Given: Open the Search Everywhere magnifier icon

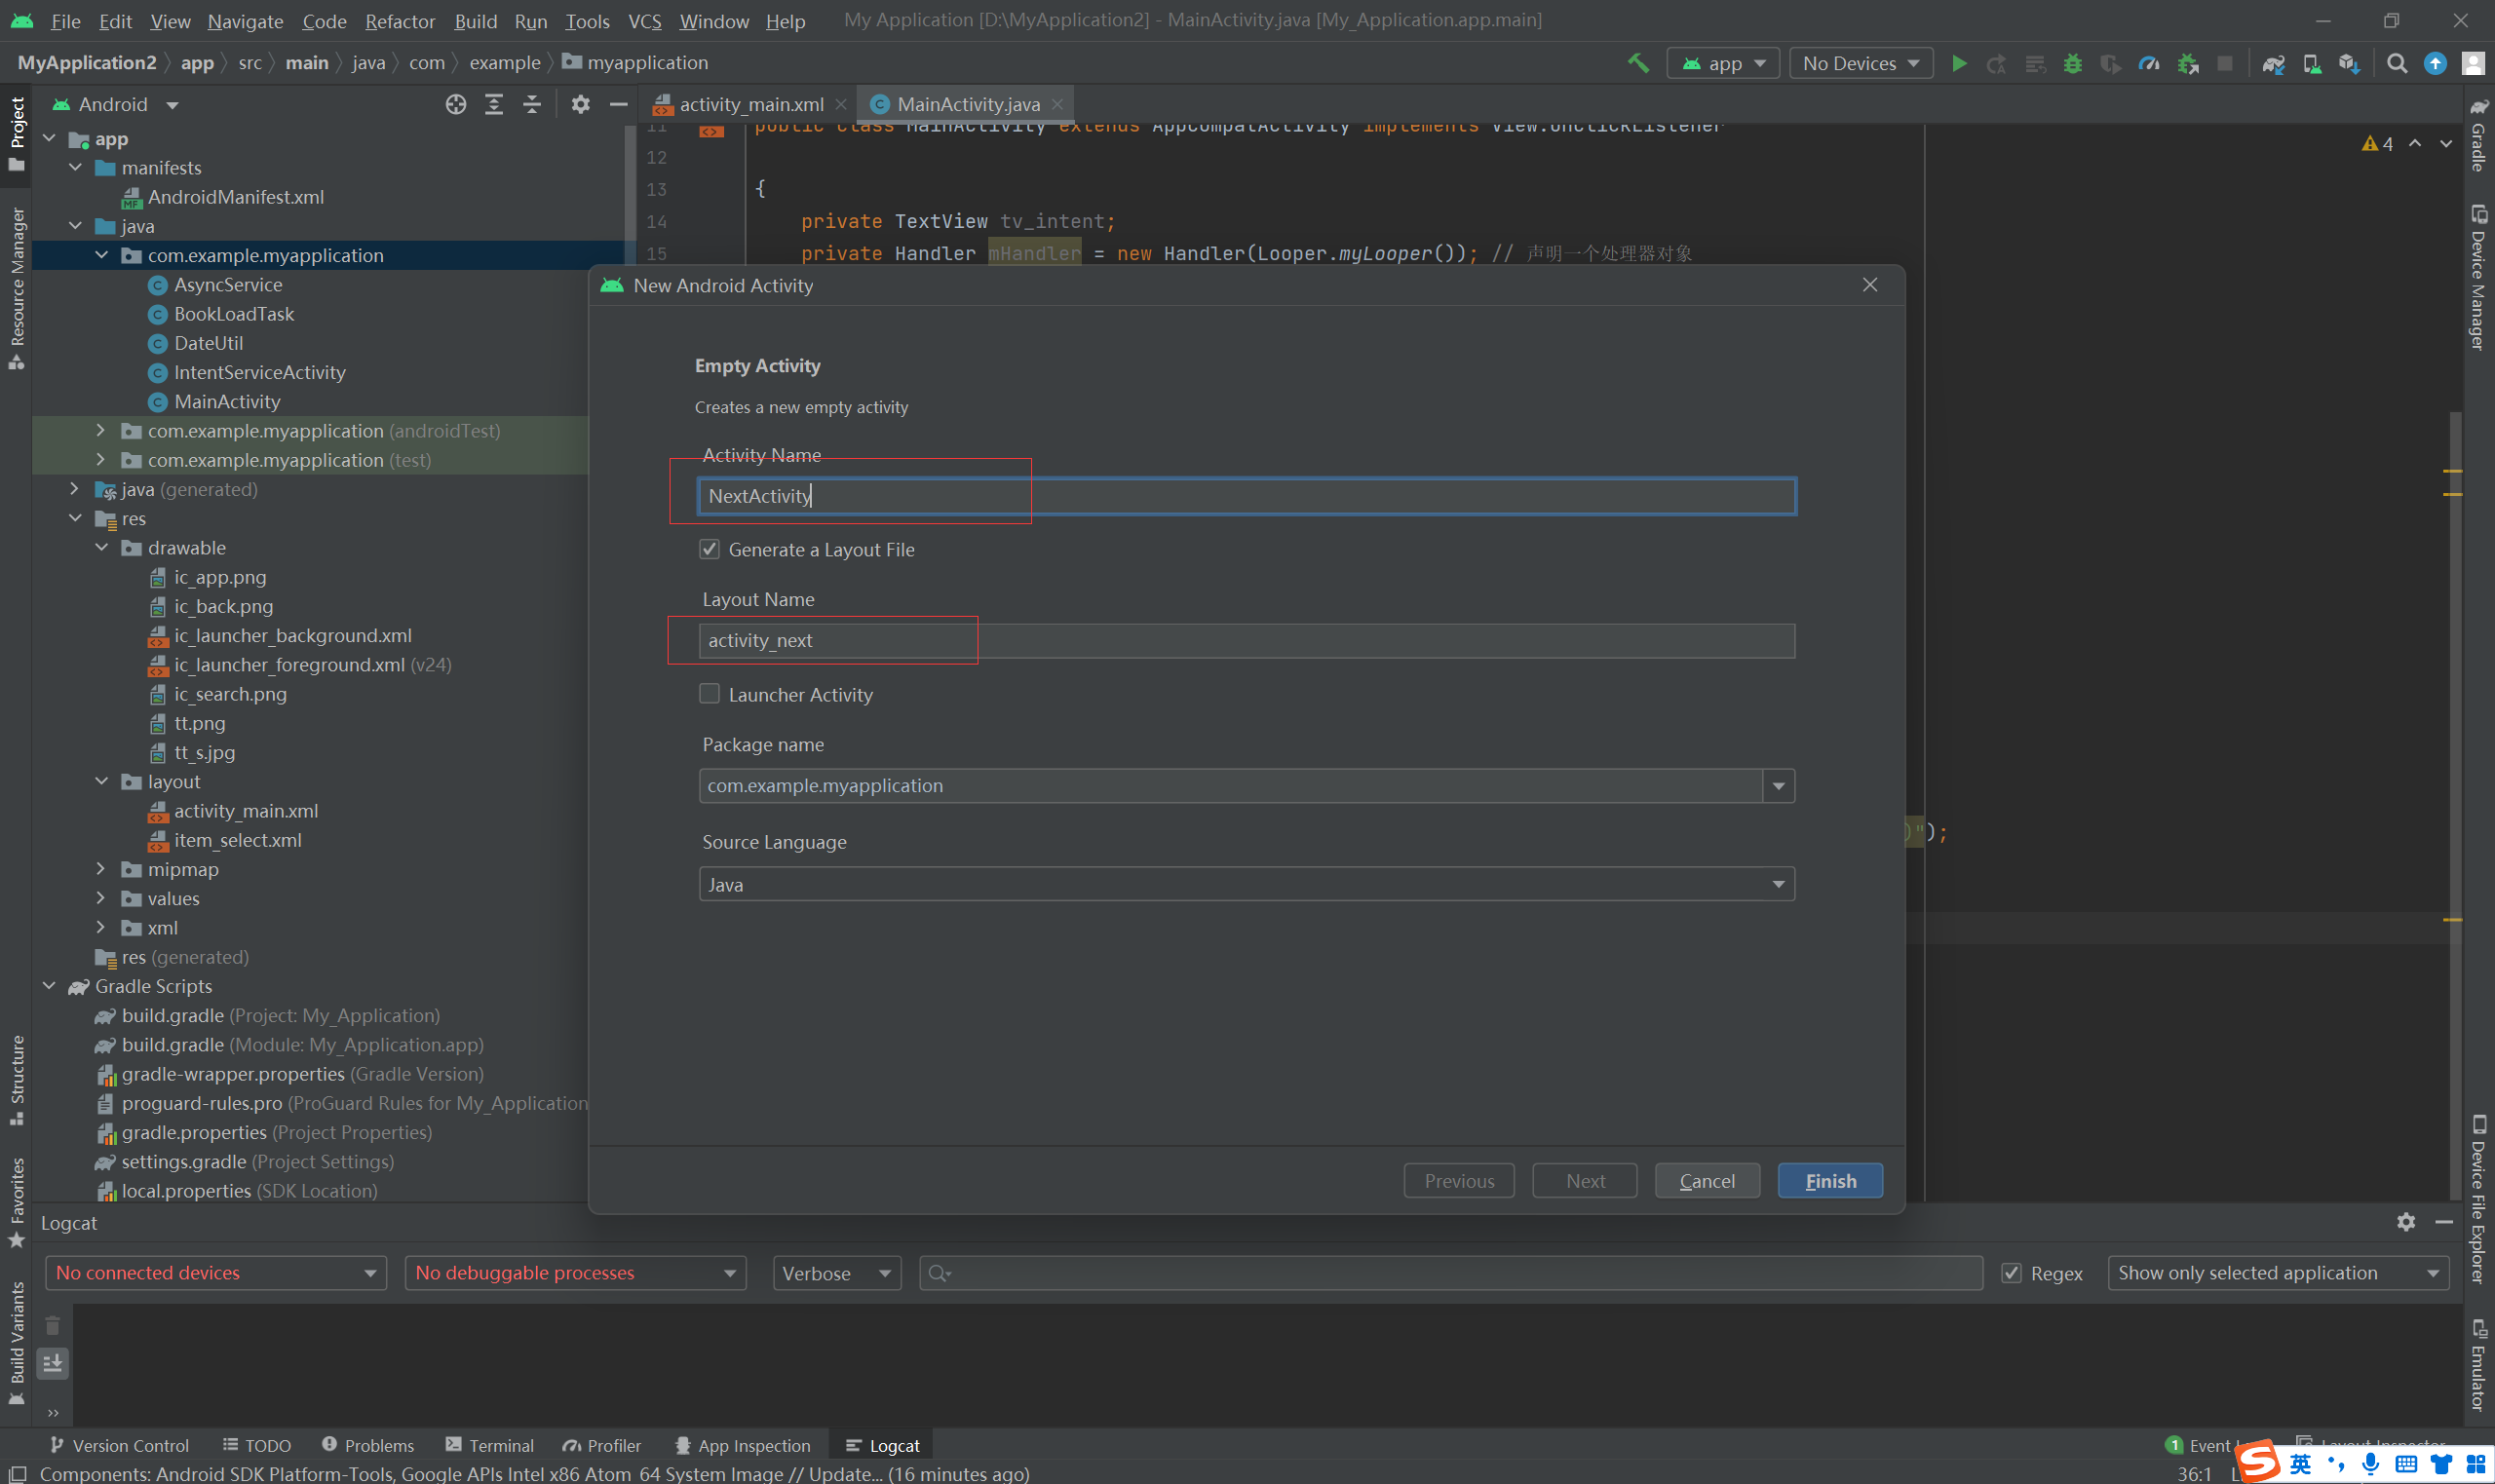Looking at the screenshot, I should coord(2396,64).
